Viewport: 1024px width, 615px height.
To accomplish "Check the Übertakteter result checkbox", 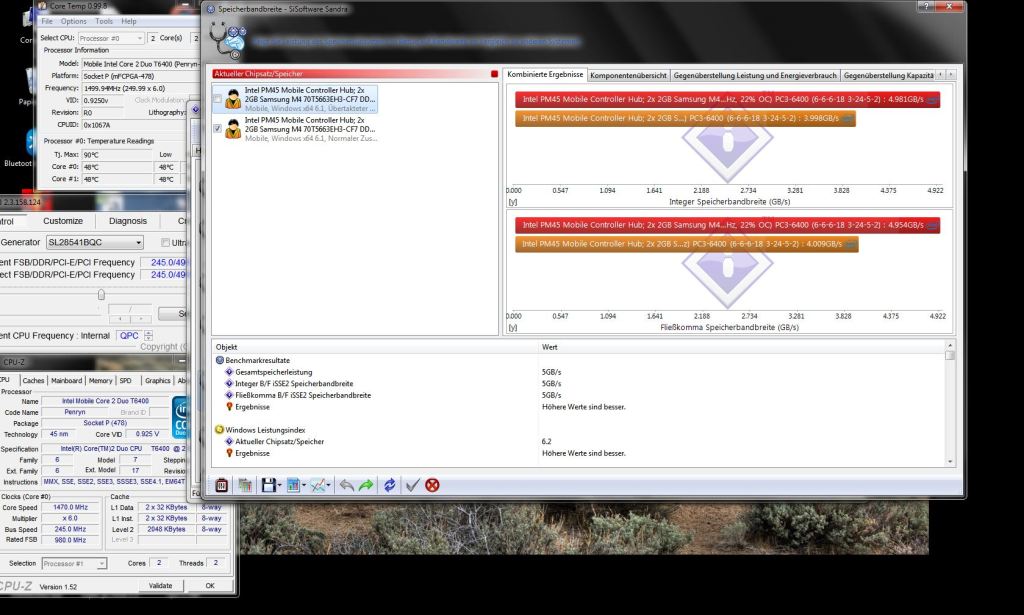I will pyautogui.click(x=217, y=99).
